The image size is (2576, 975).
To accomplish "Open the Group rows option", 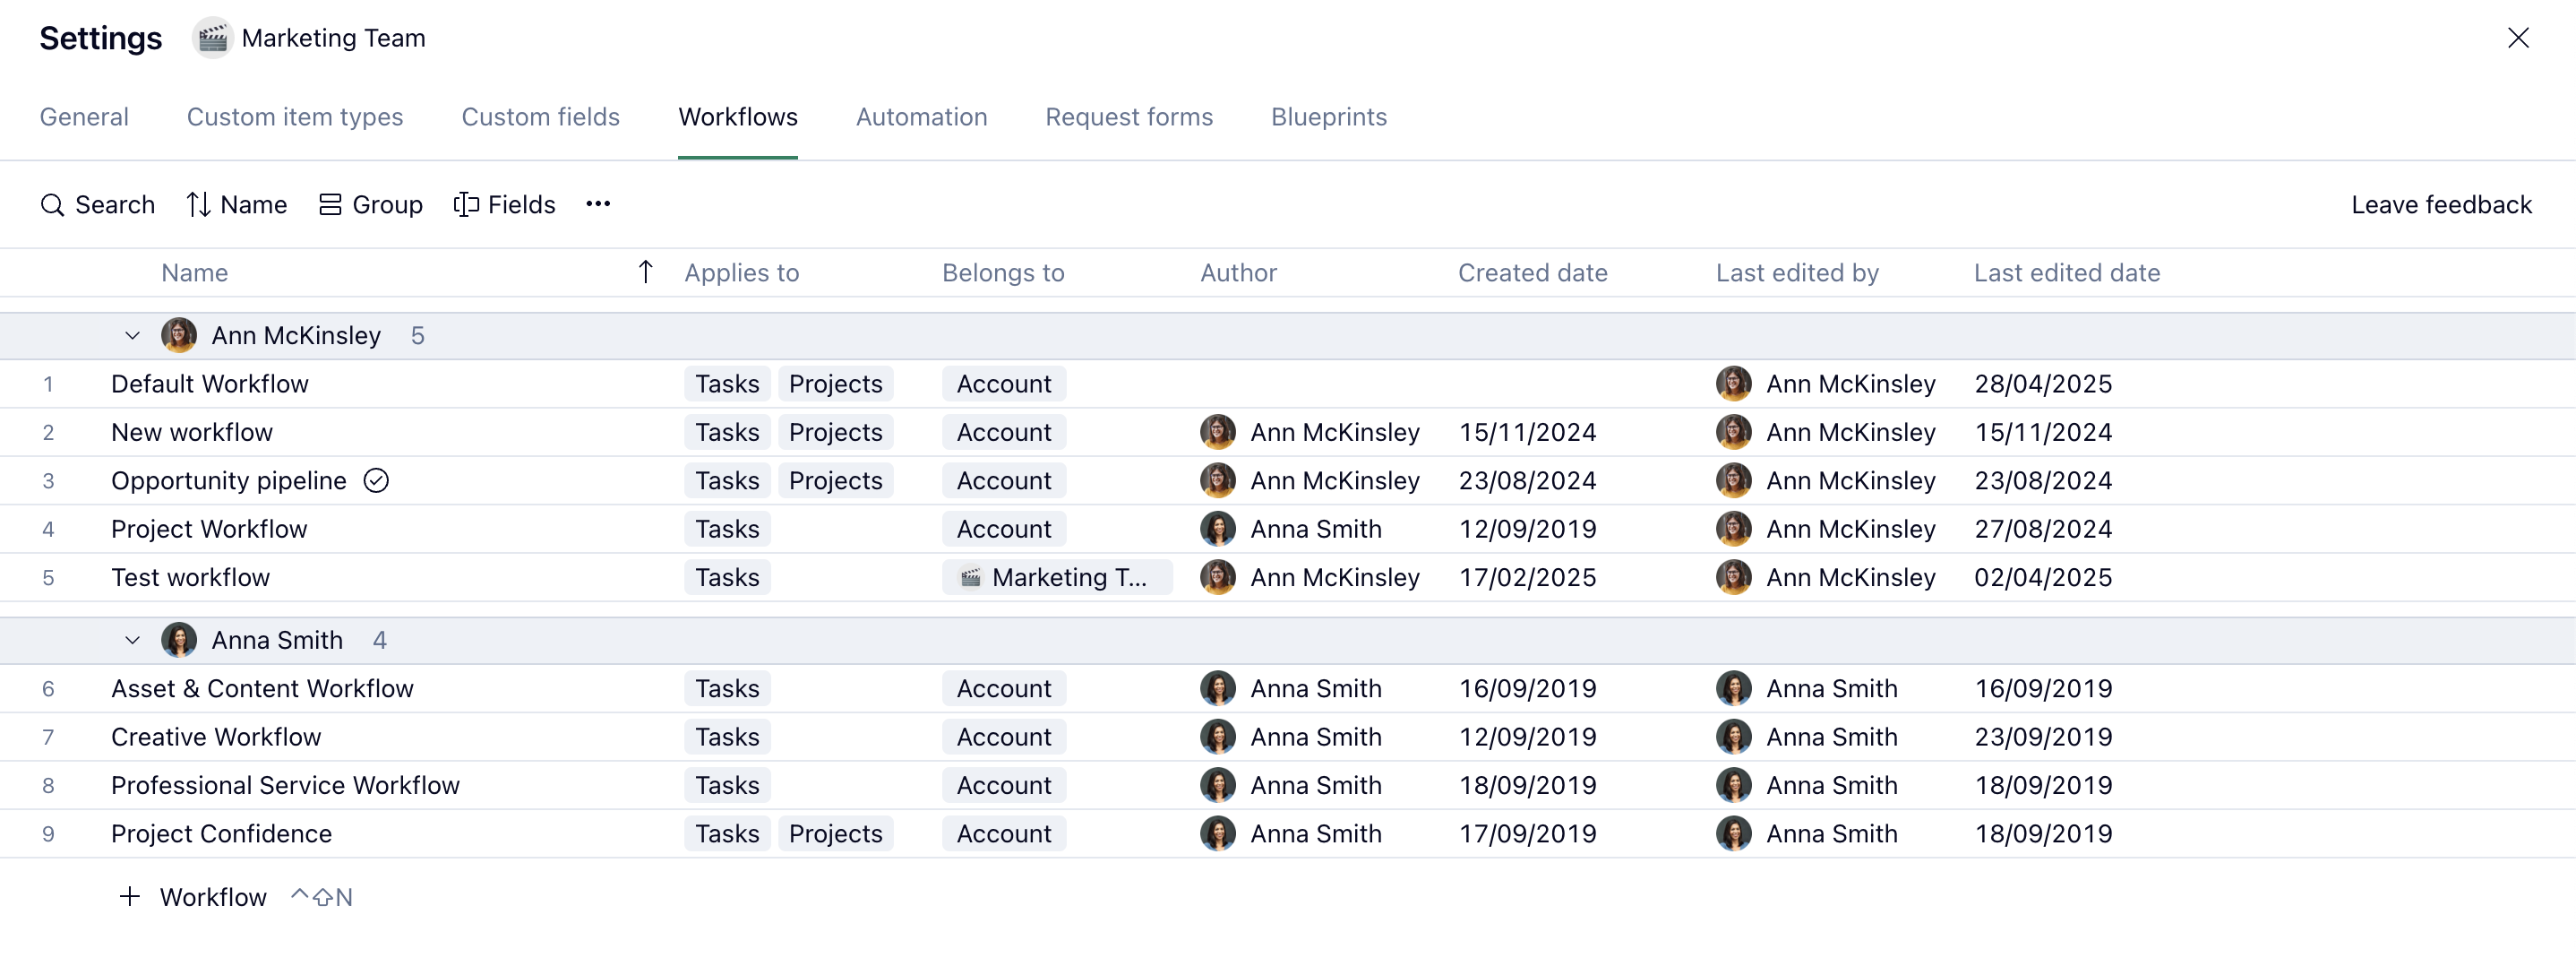I will click(x=370, y=205).
